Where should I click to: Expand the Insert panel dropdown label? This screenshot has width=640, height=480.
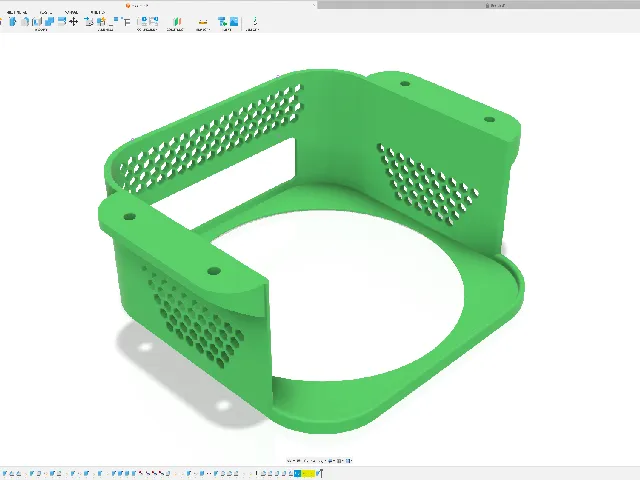click(227, 29)
